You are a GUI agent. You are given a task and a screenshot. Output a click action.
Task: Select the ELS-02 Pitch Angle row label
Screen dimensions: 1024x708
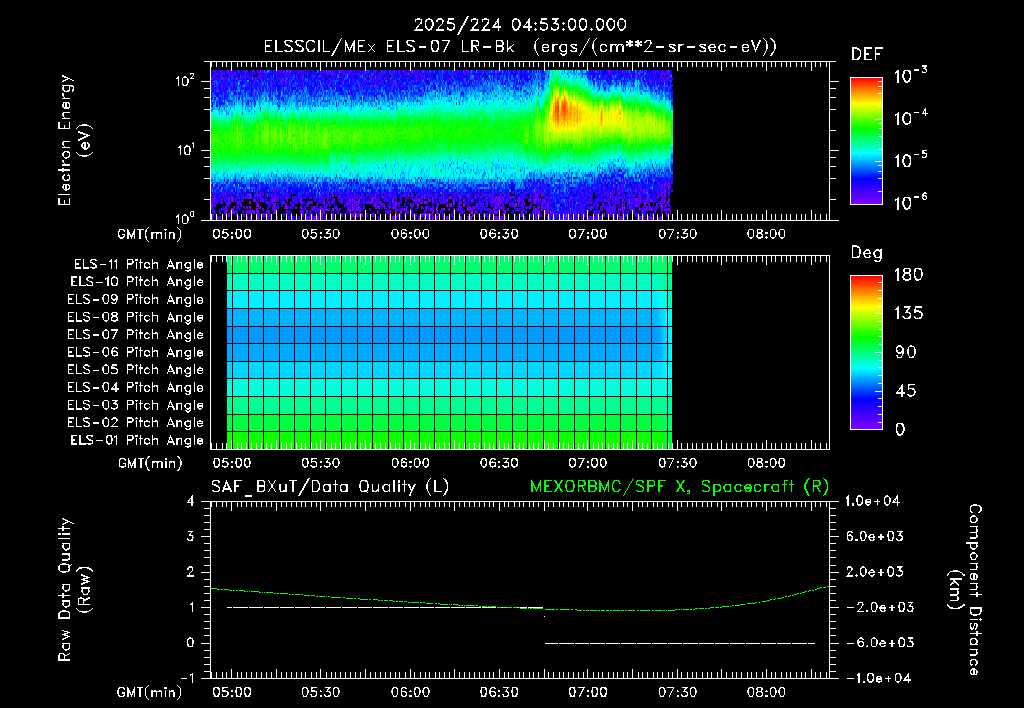point(136,423)
